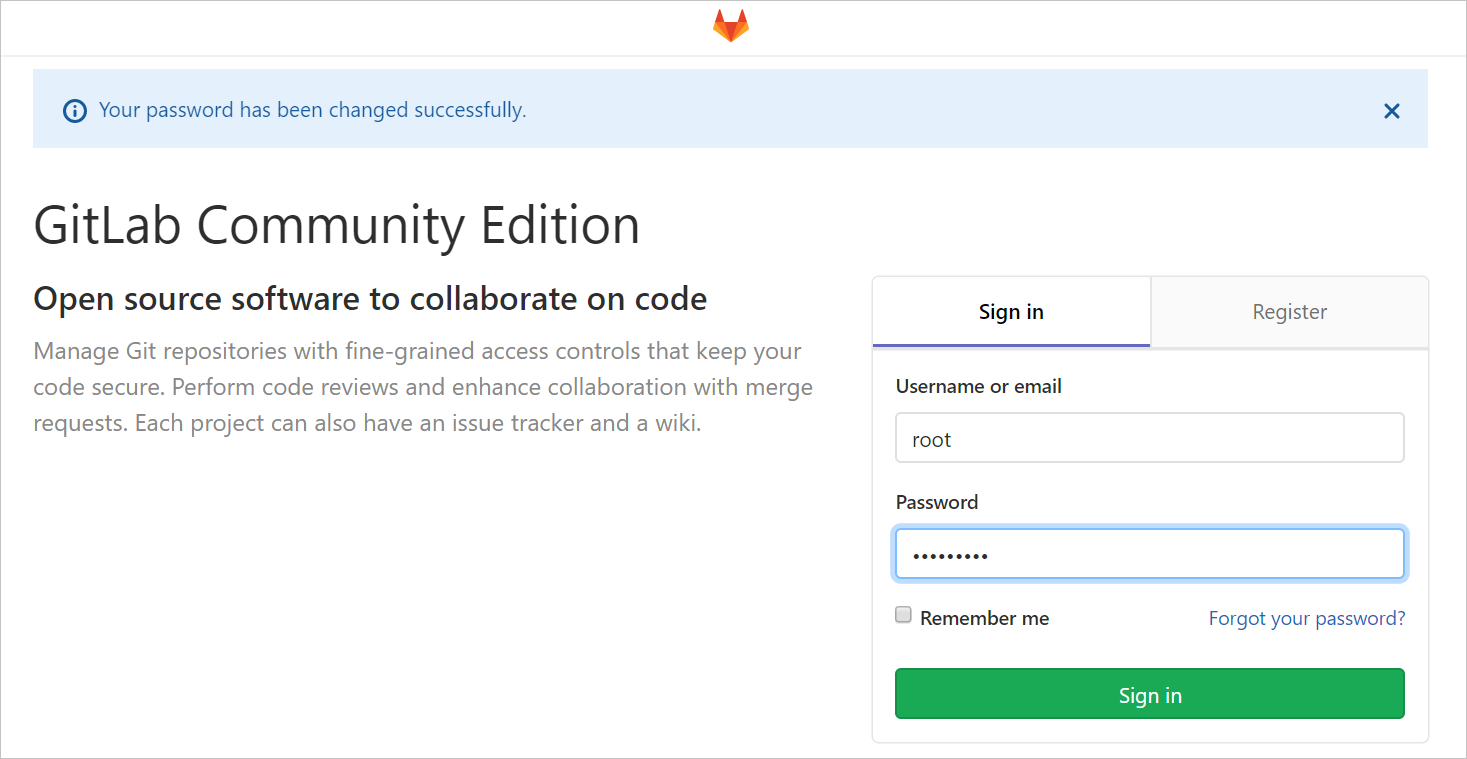The width and height of the screenshot is (1467, 759).
Task: Click empty area of the blue alert banner
Action: 950,110
